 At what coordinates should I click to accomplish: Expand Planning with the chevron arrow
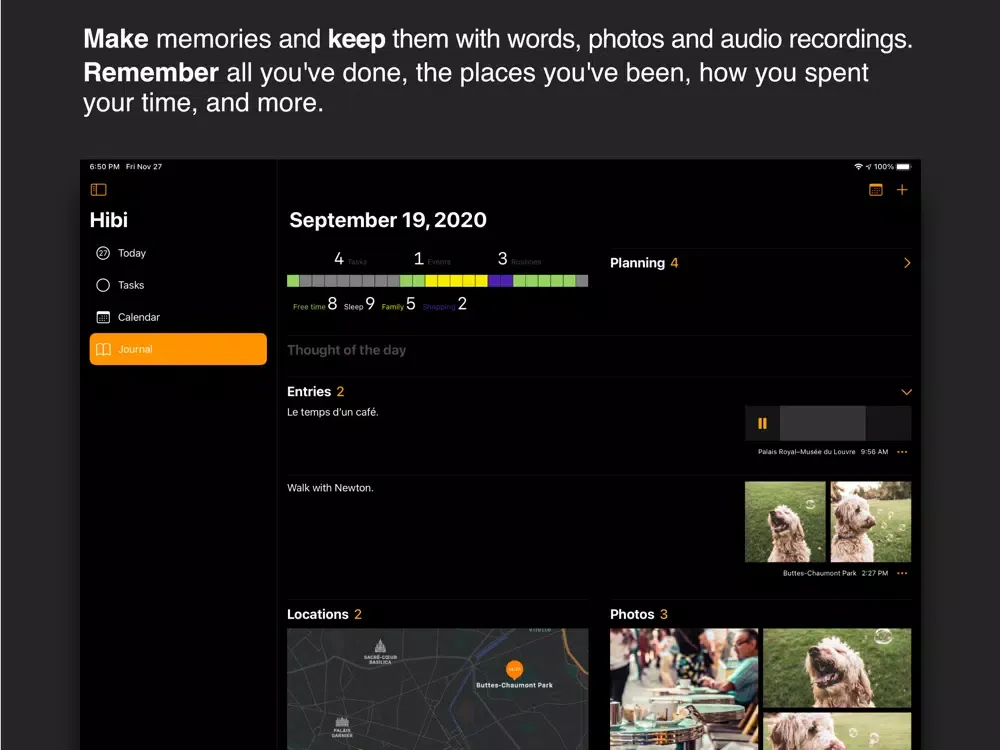pos(907,263)
